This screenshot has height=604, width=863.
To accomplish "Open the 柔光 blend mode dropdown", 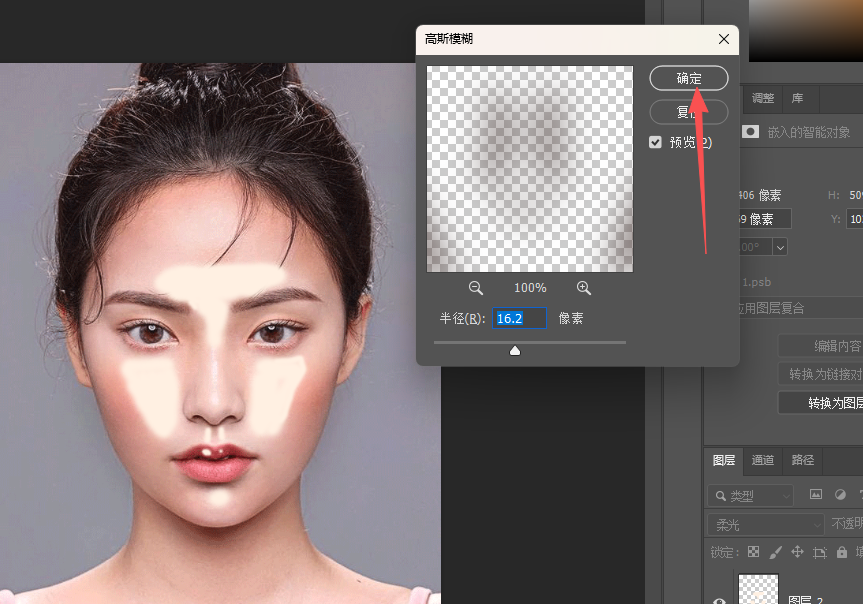I will click(766, 525).
